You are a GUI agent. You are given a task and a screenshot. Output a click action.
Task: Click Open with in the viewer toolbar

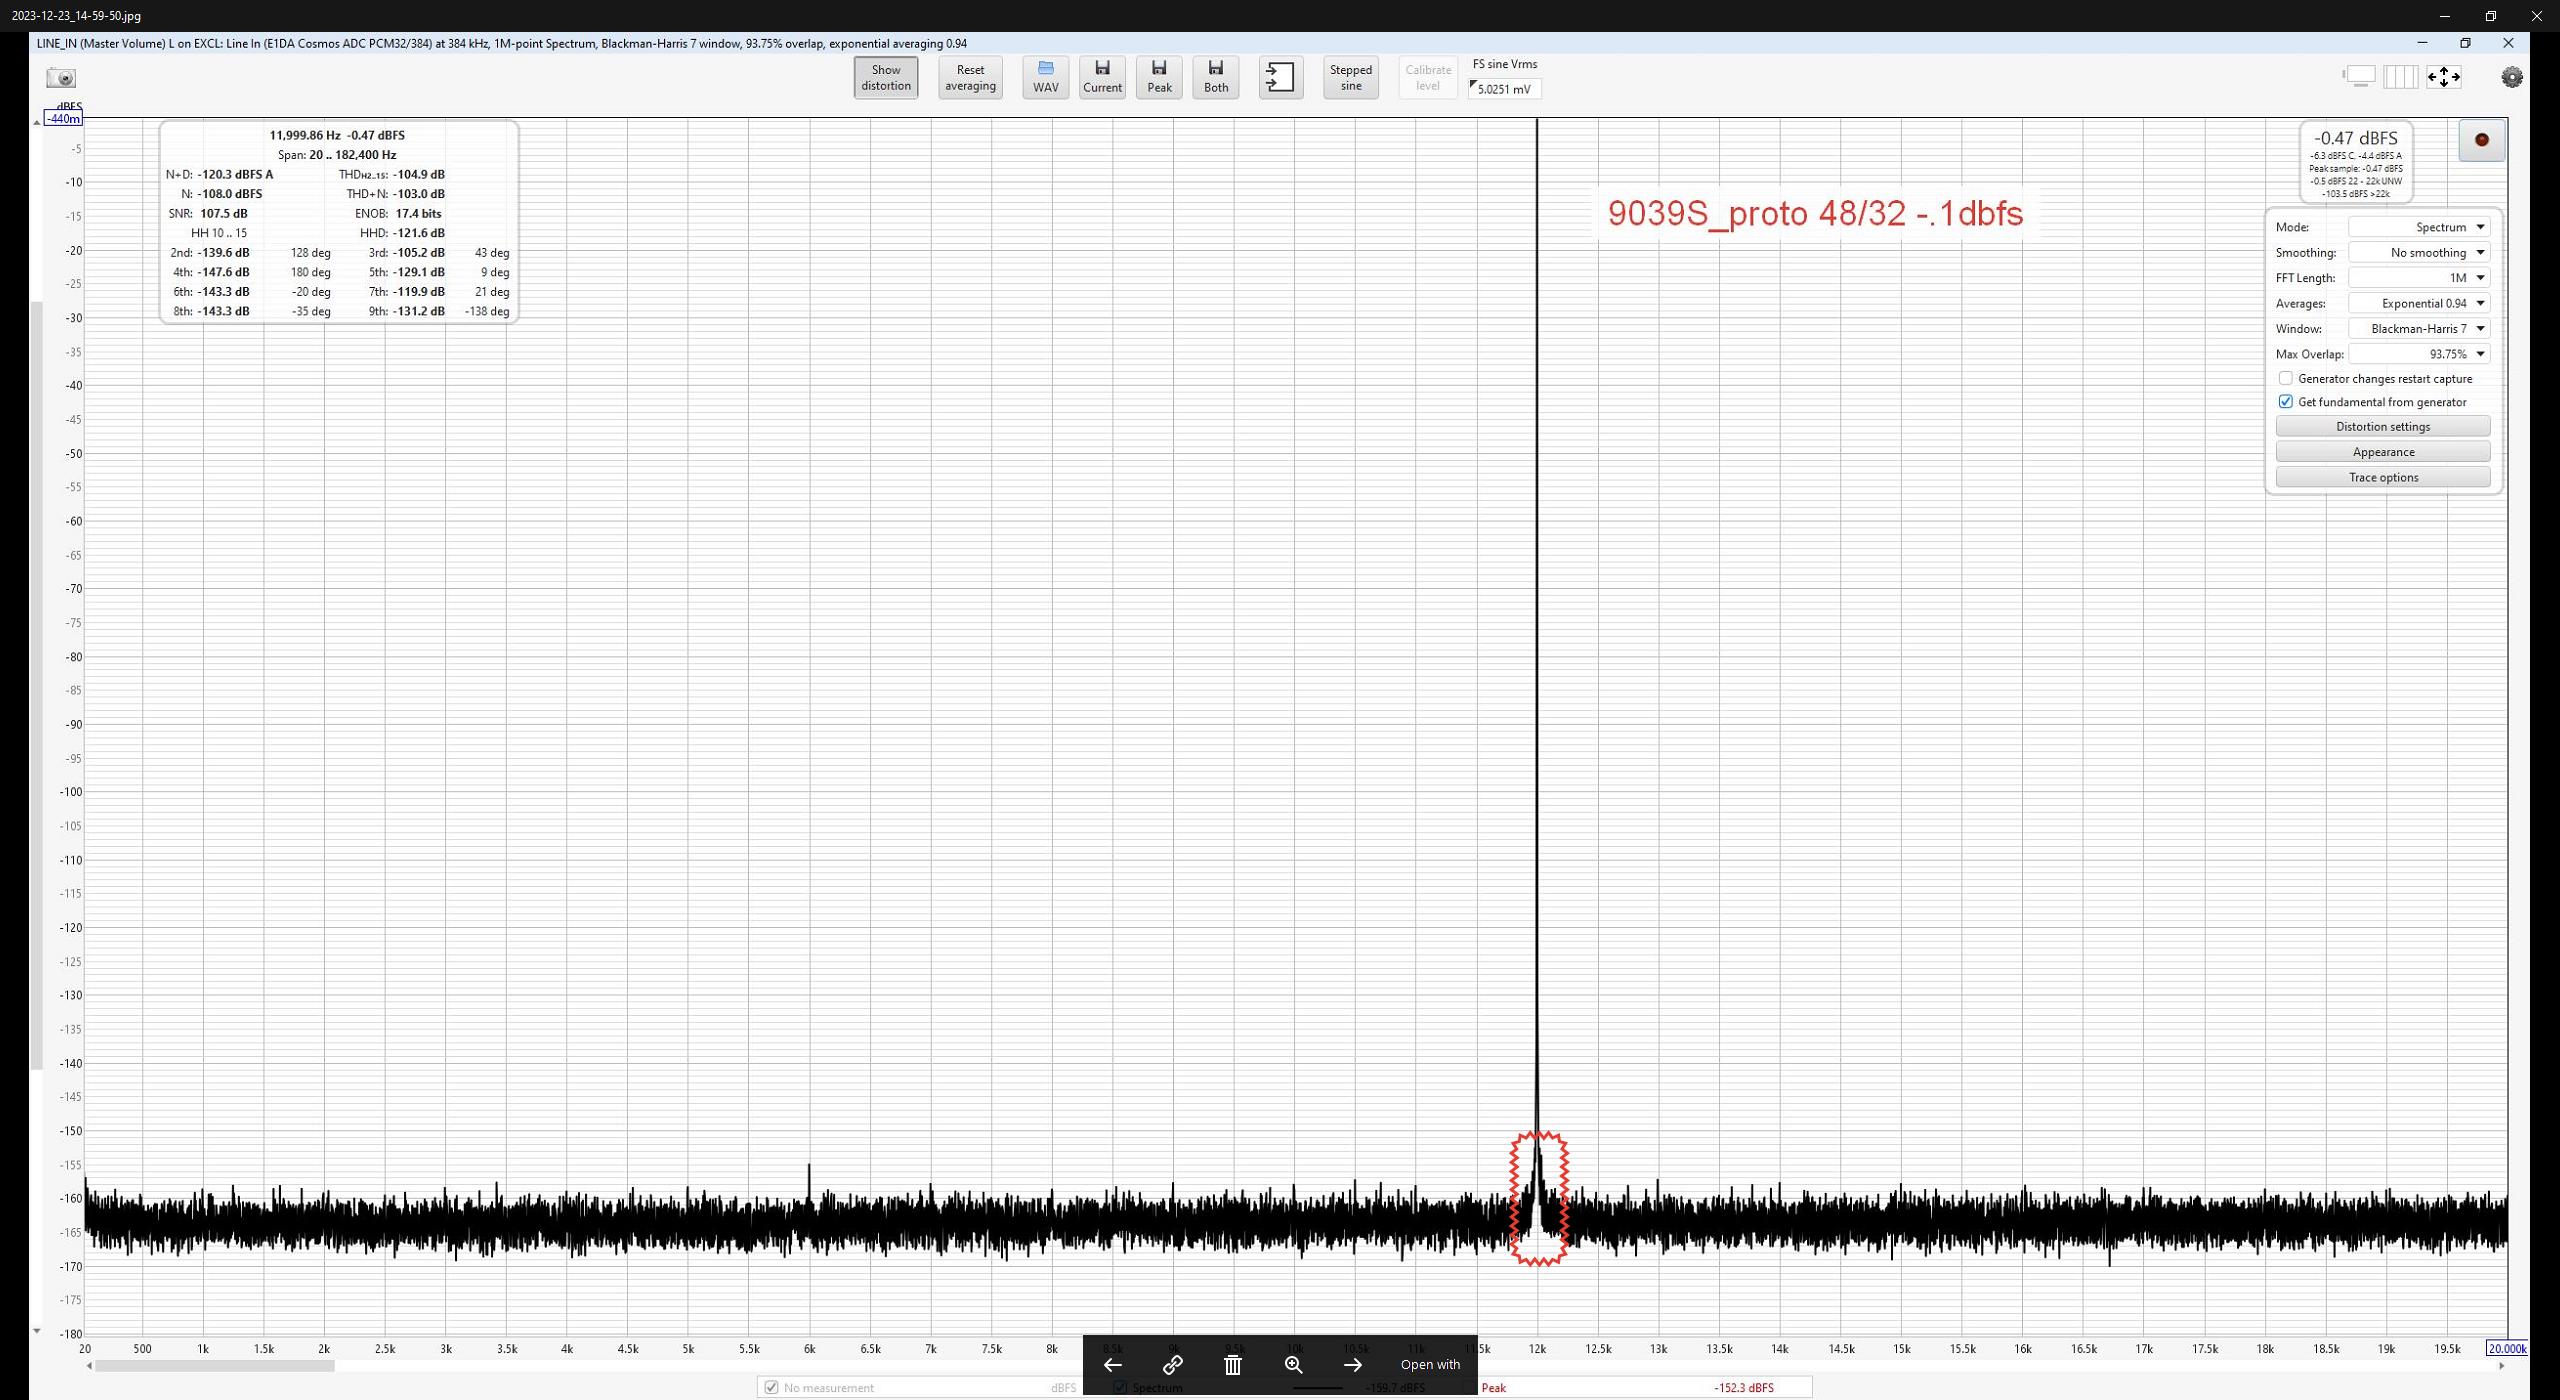(x=1430, y=1365)
